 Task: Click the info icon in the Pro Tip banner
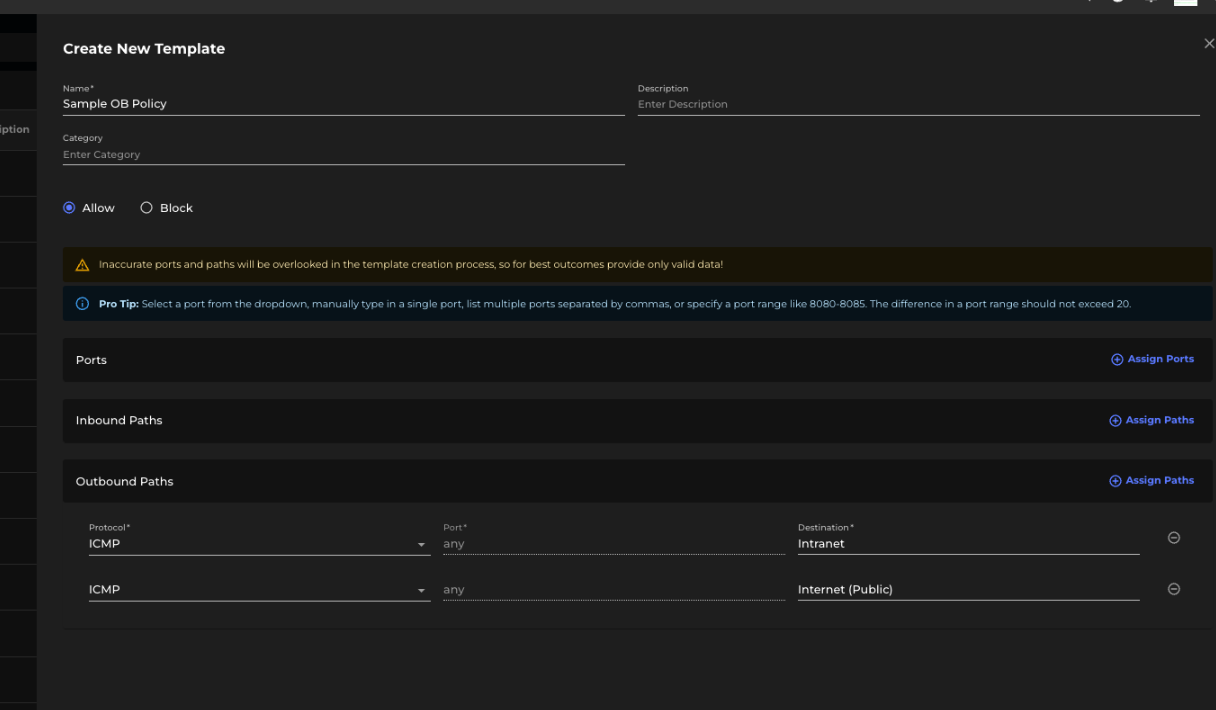[82, 303]
